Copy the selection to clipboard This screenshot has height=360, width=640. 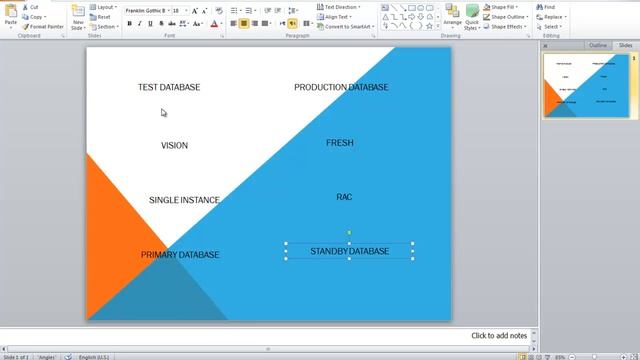pos(34,17)
